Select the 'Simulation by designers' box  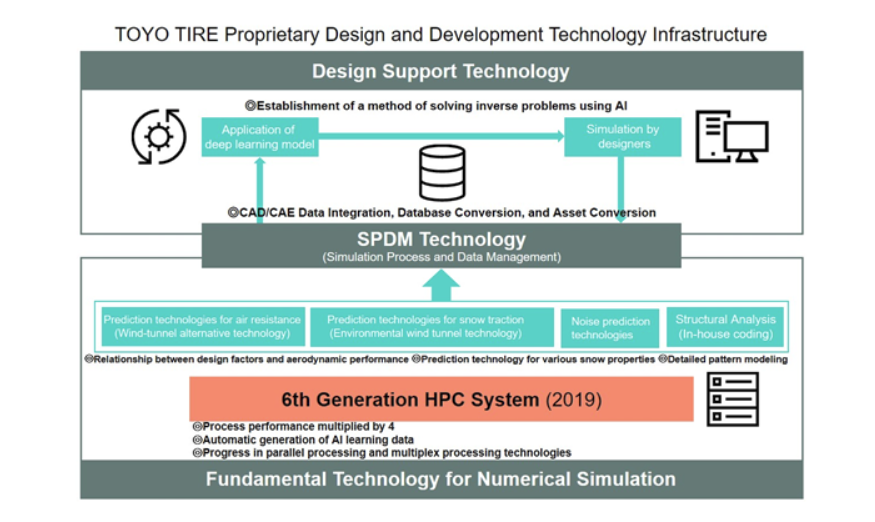click(623, 137)
